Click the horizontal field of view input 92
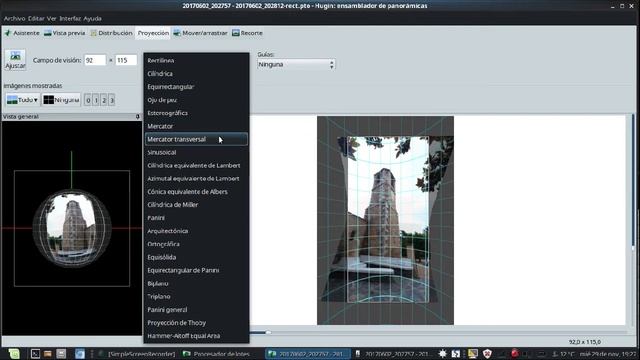Viewport: 640px width, 360px height. pyautogui.click(x=95, y=60)
